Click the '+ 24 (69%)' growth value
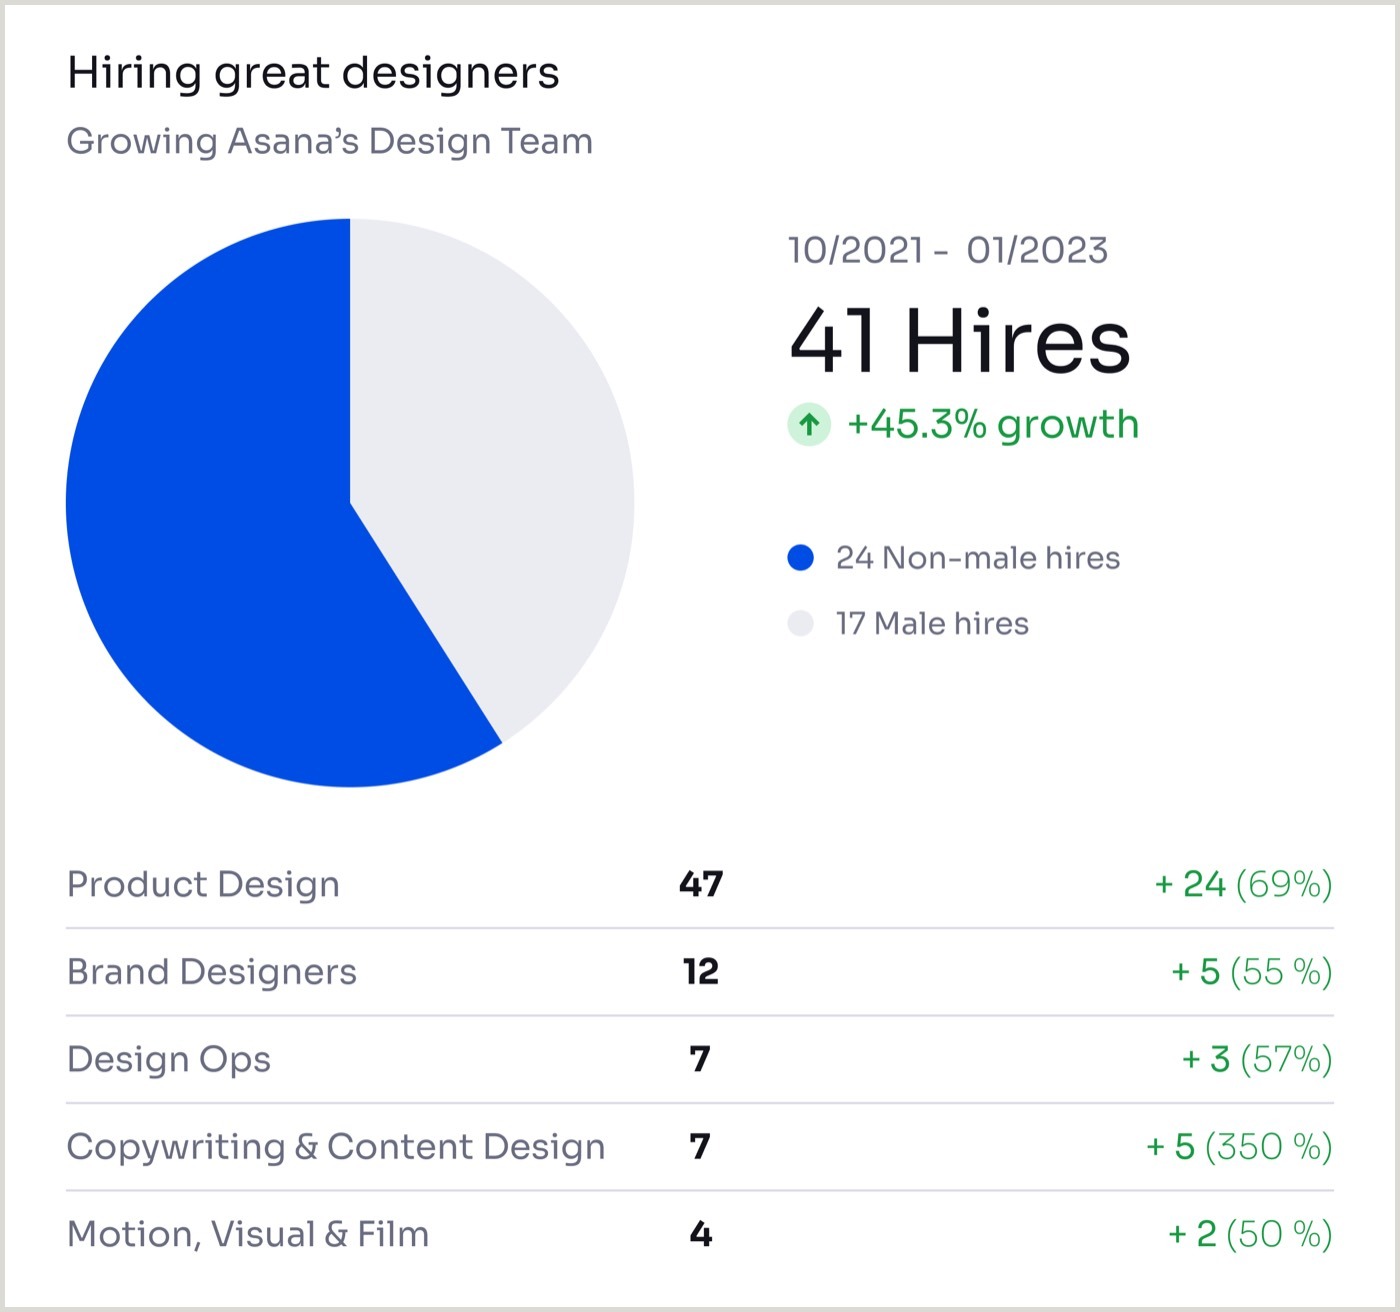 click(x=1244, y=884)
